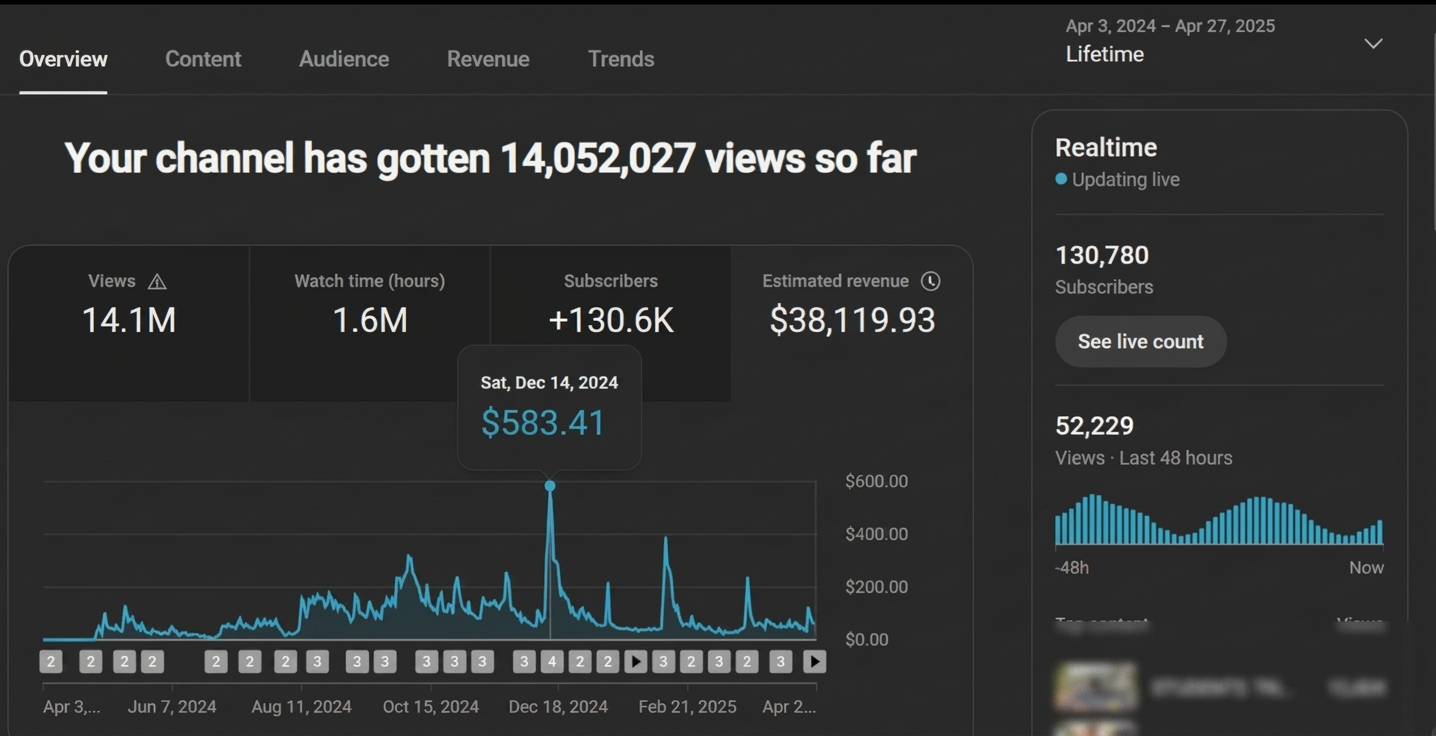Open the Content tab

203,59
